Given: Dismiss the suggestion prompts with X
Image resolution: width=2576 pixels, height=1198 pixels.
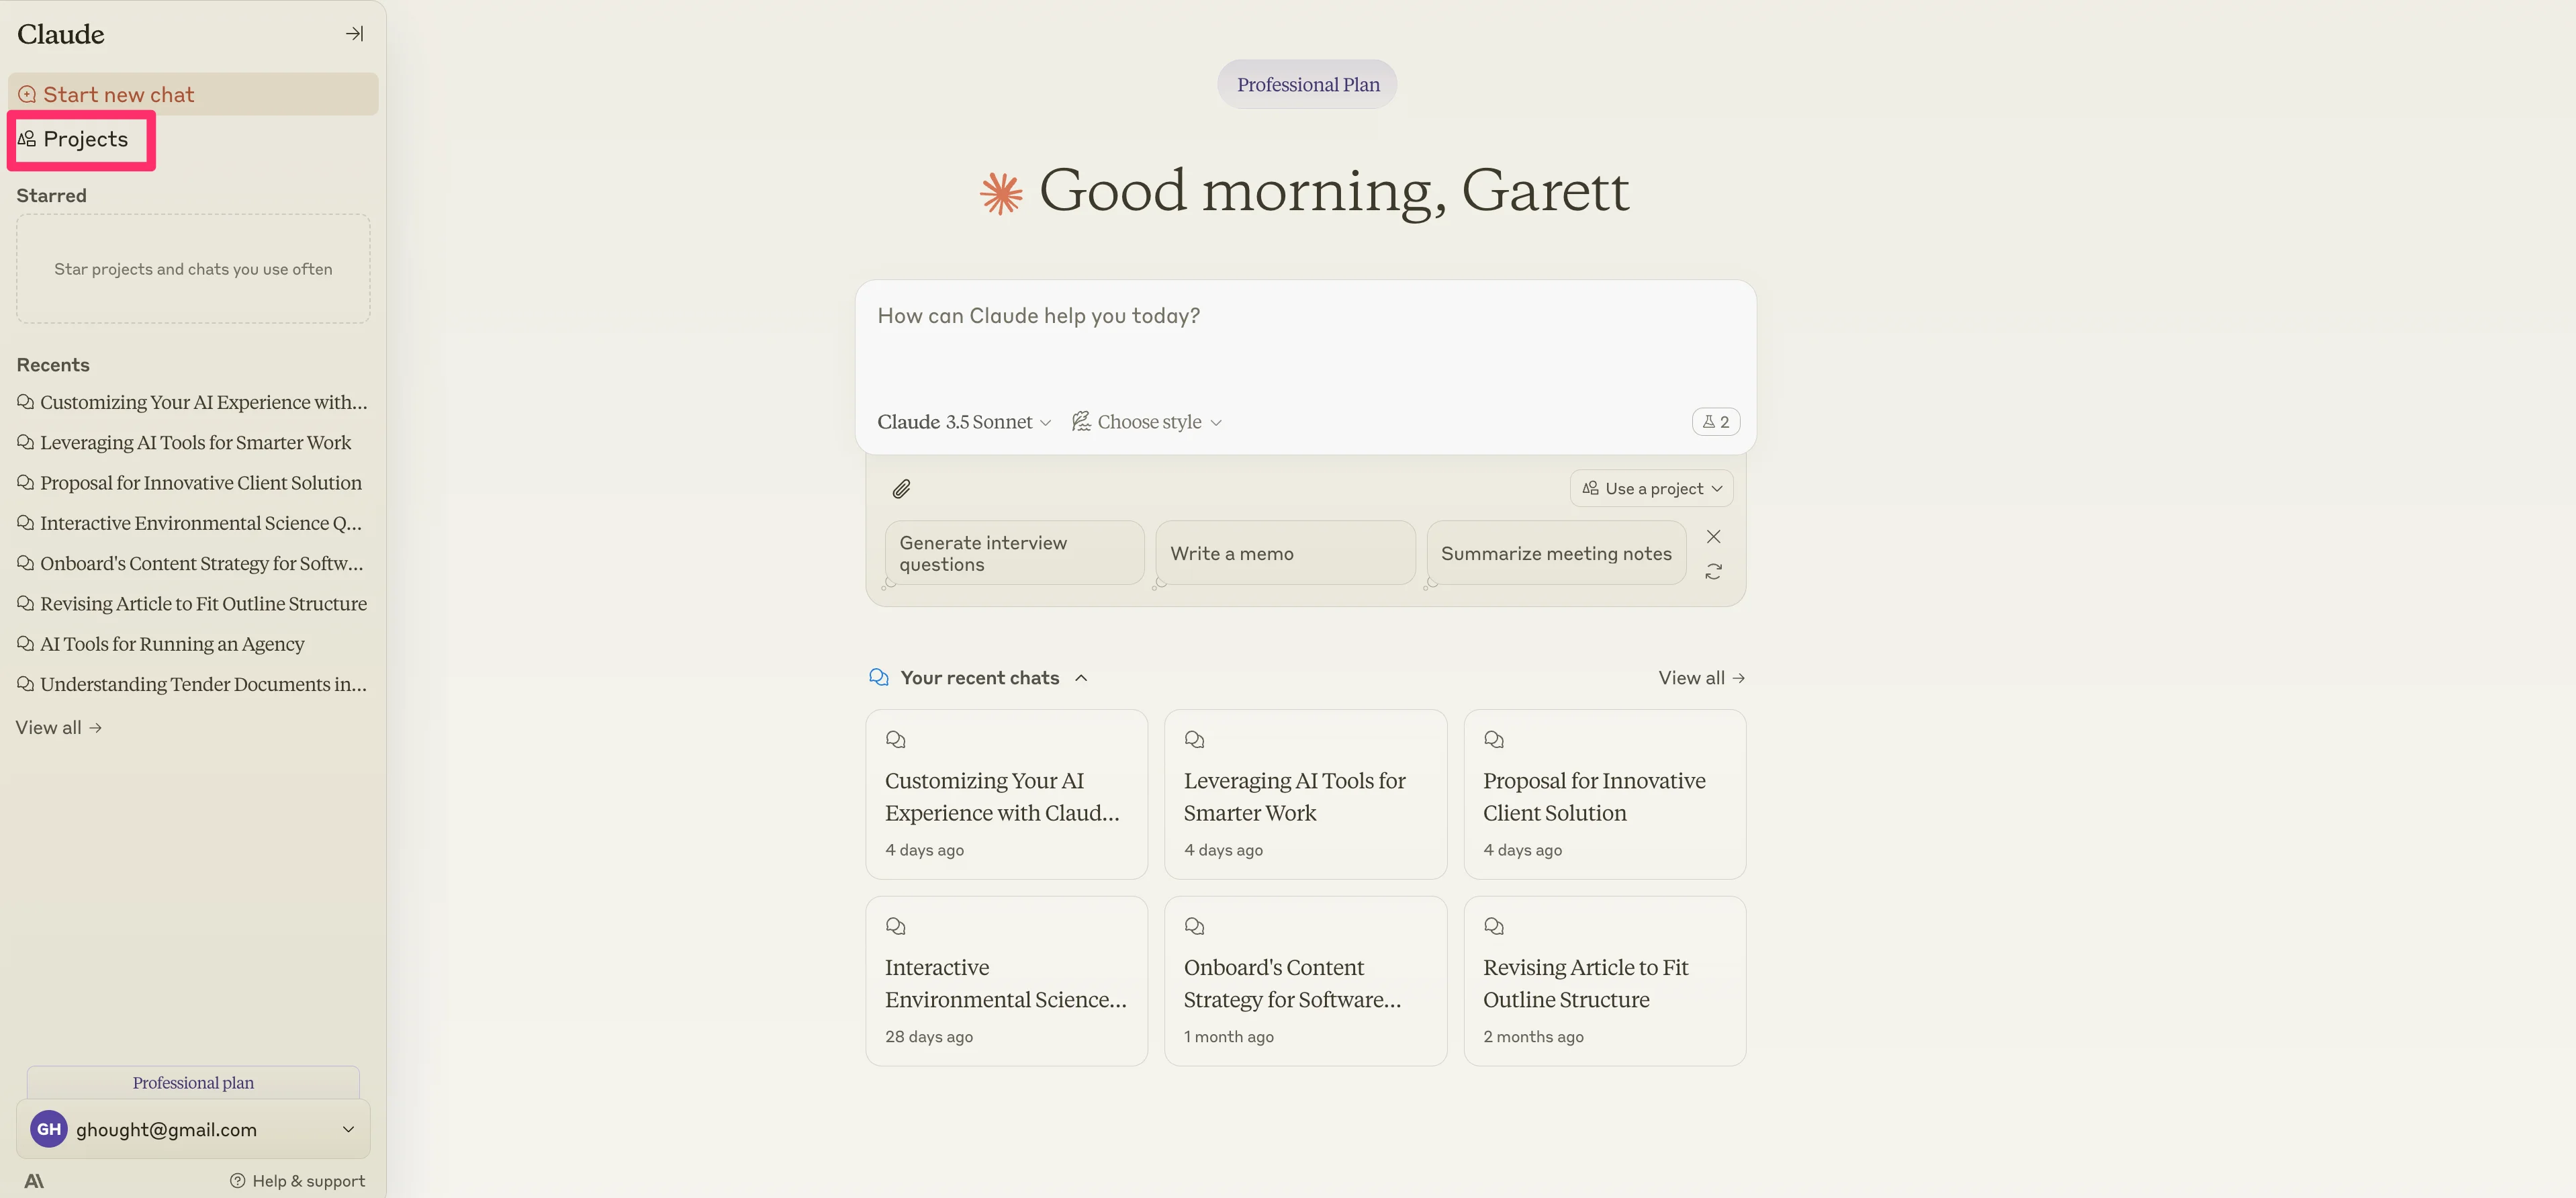Looking at the screenshot, I should tap(1713, 537).
